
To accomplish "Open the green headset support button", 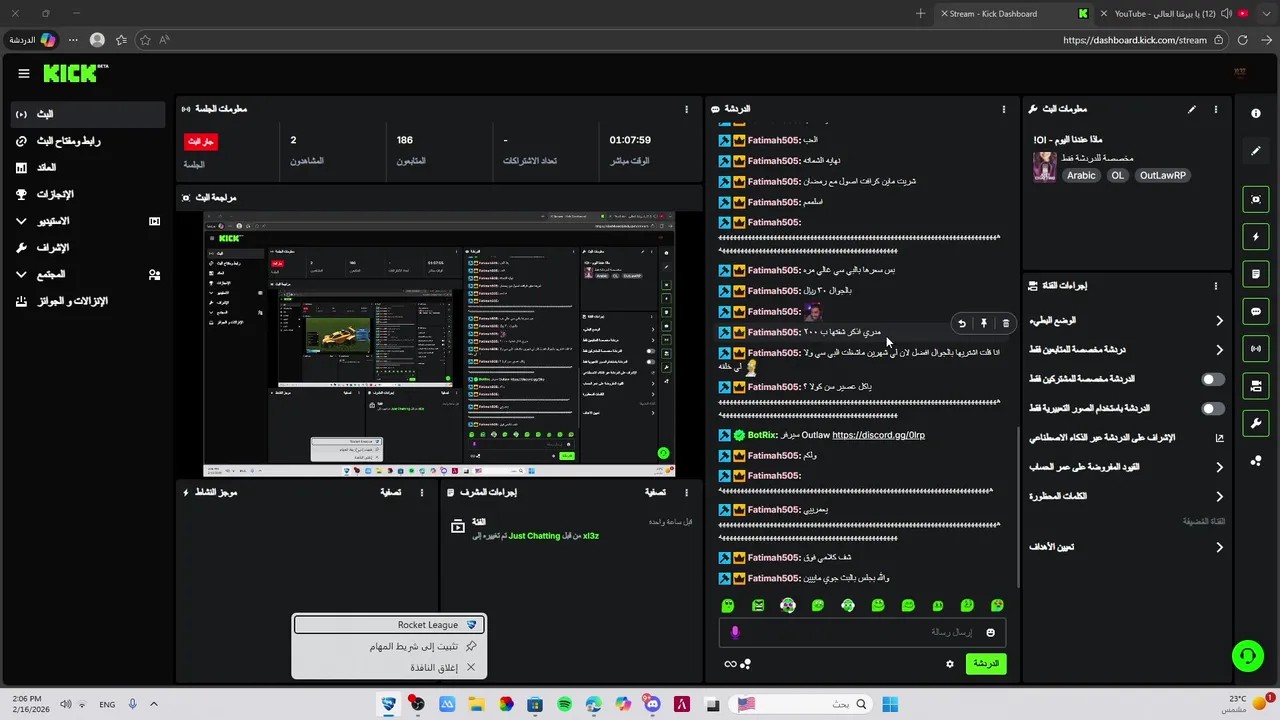I will (1247, 656).
